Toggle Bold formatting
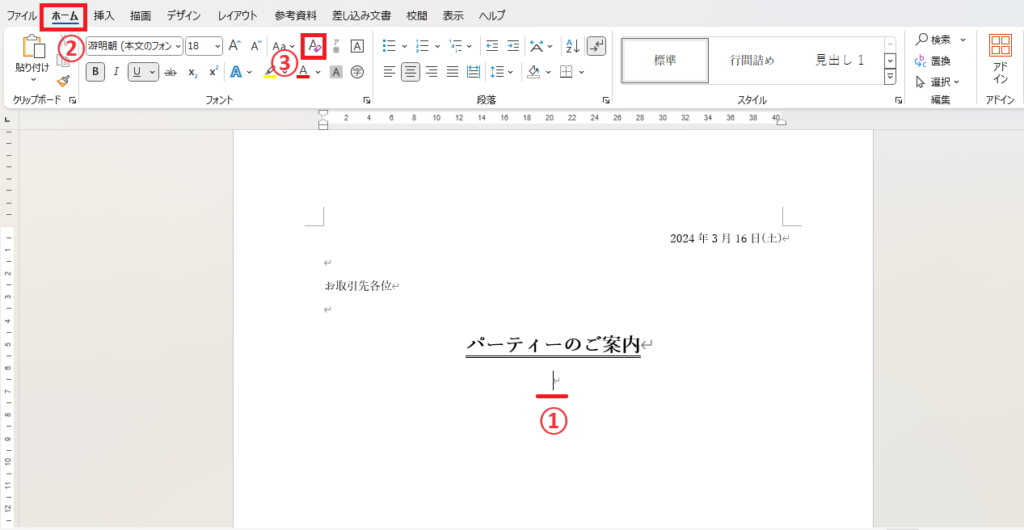The height and width of the screenshot is (530, 1024). [x=95, y=72]
